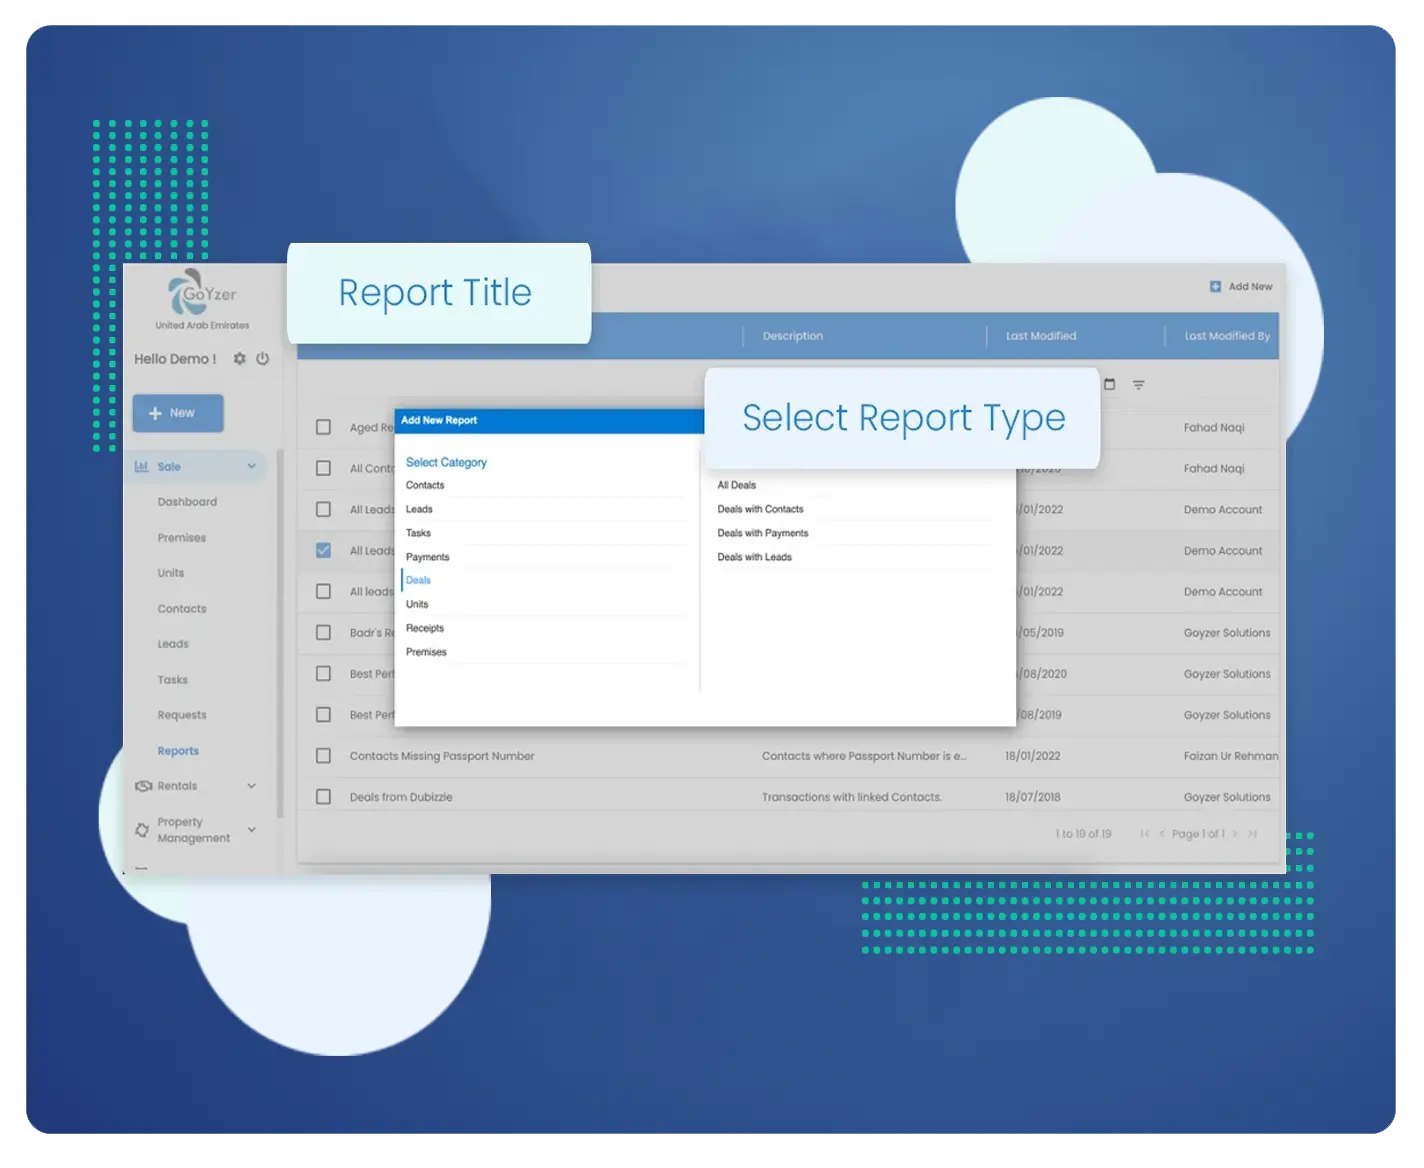Click the calendar icon in filter row
This screenshot has height=1168, width=1424.
coord(1109,384)
